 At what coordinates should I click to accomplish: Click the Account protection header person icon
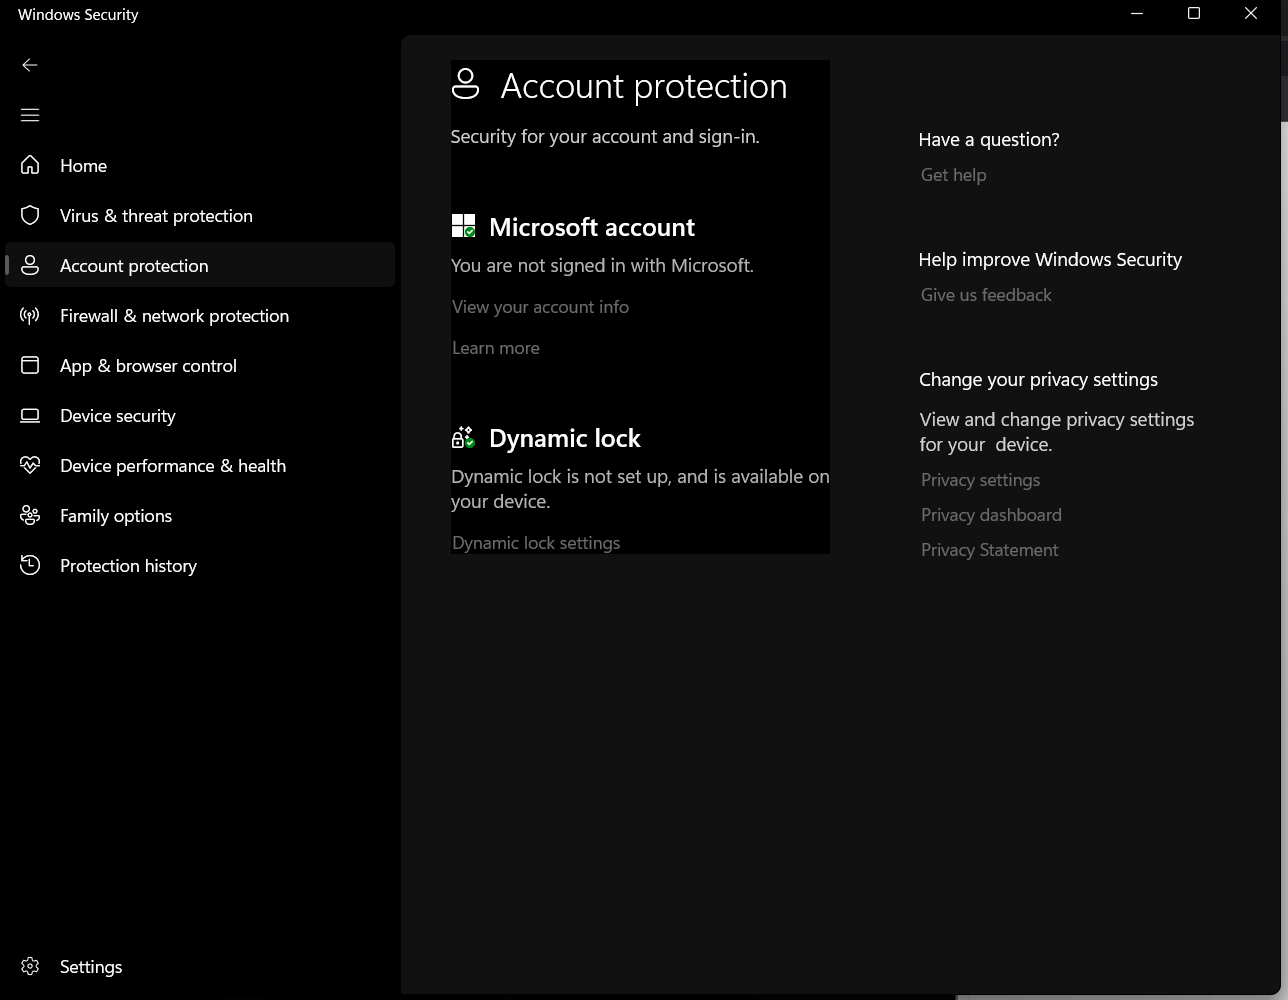pos(466,84)
